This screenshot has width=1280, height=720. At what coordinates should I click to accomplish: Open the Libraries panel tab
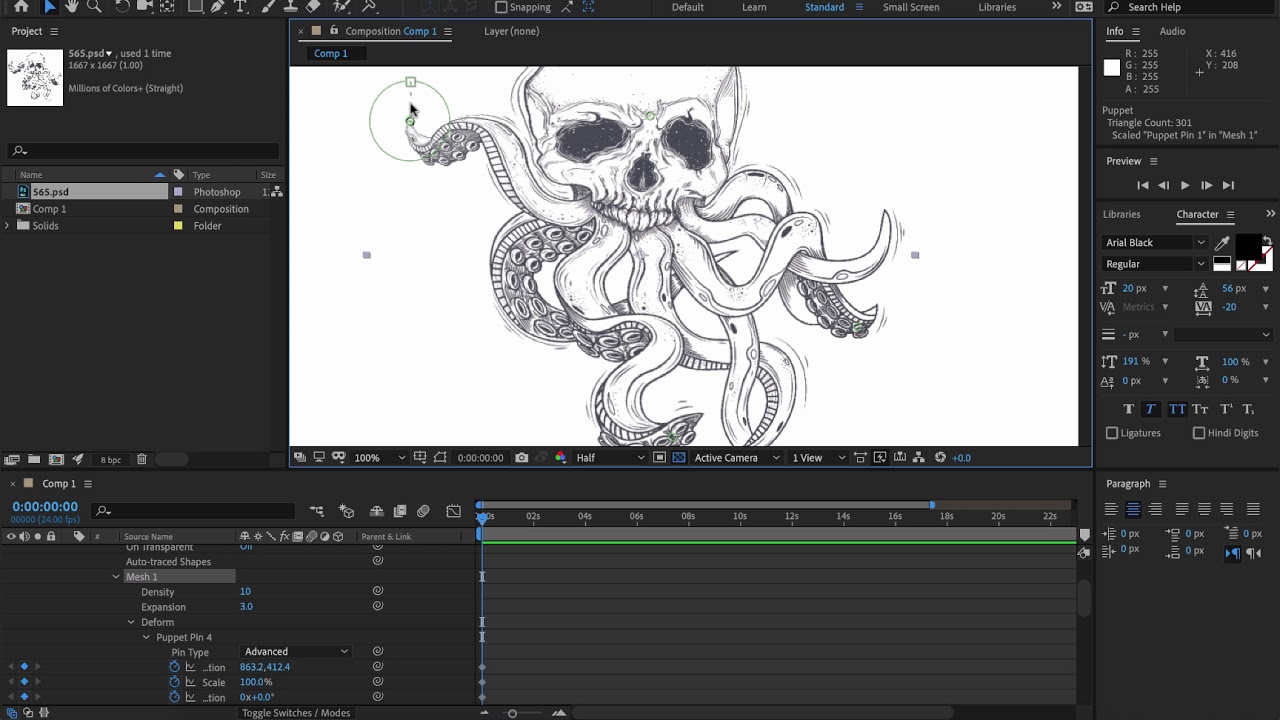1121,214
